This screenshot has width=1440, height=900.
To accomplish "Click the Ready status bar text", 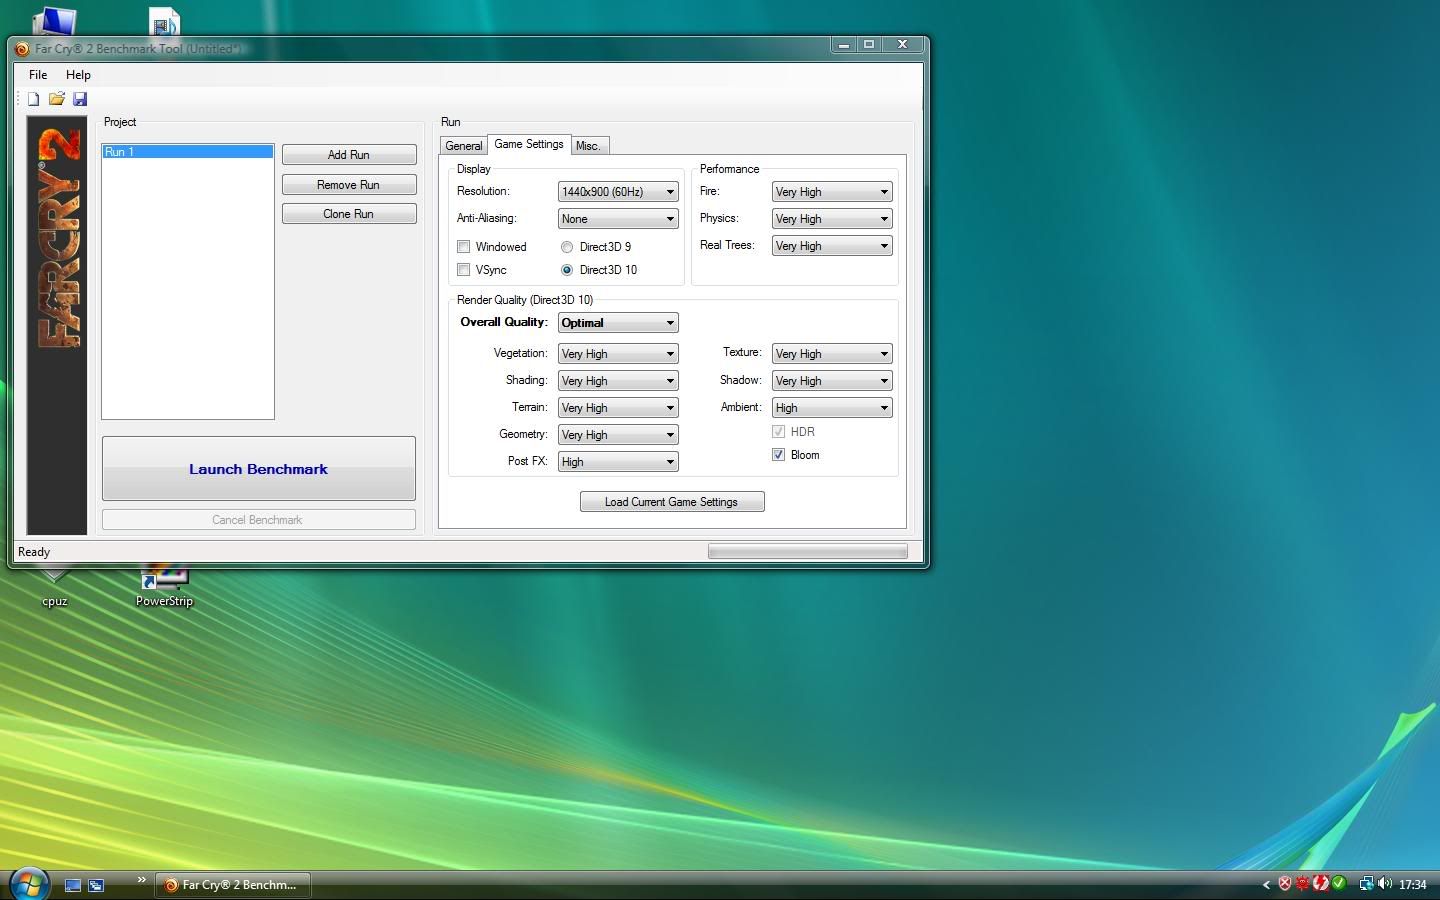I will [x=34, y=552].
